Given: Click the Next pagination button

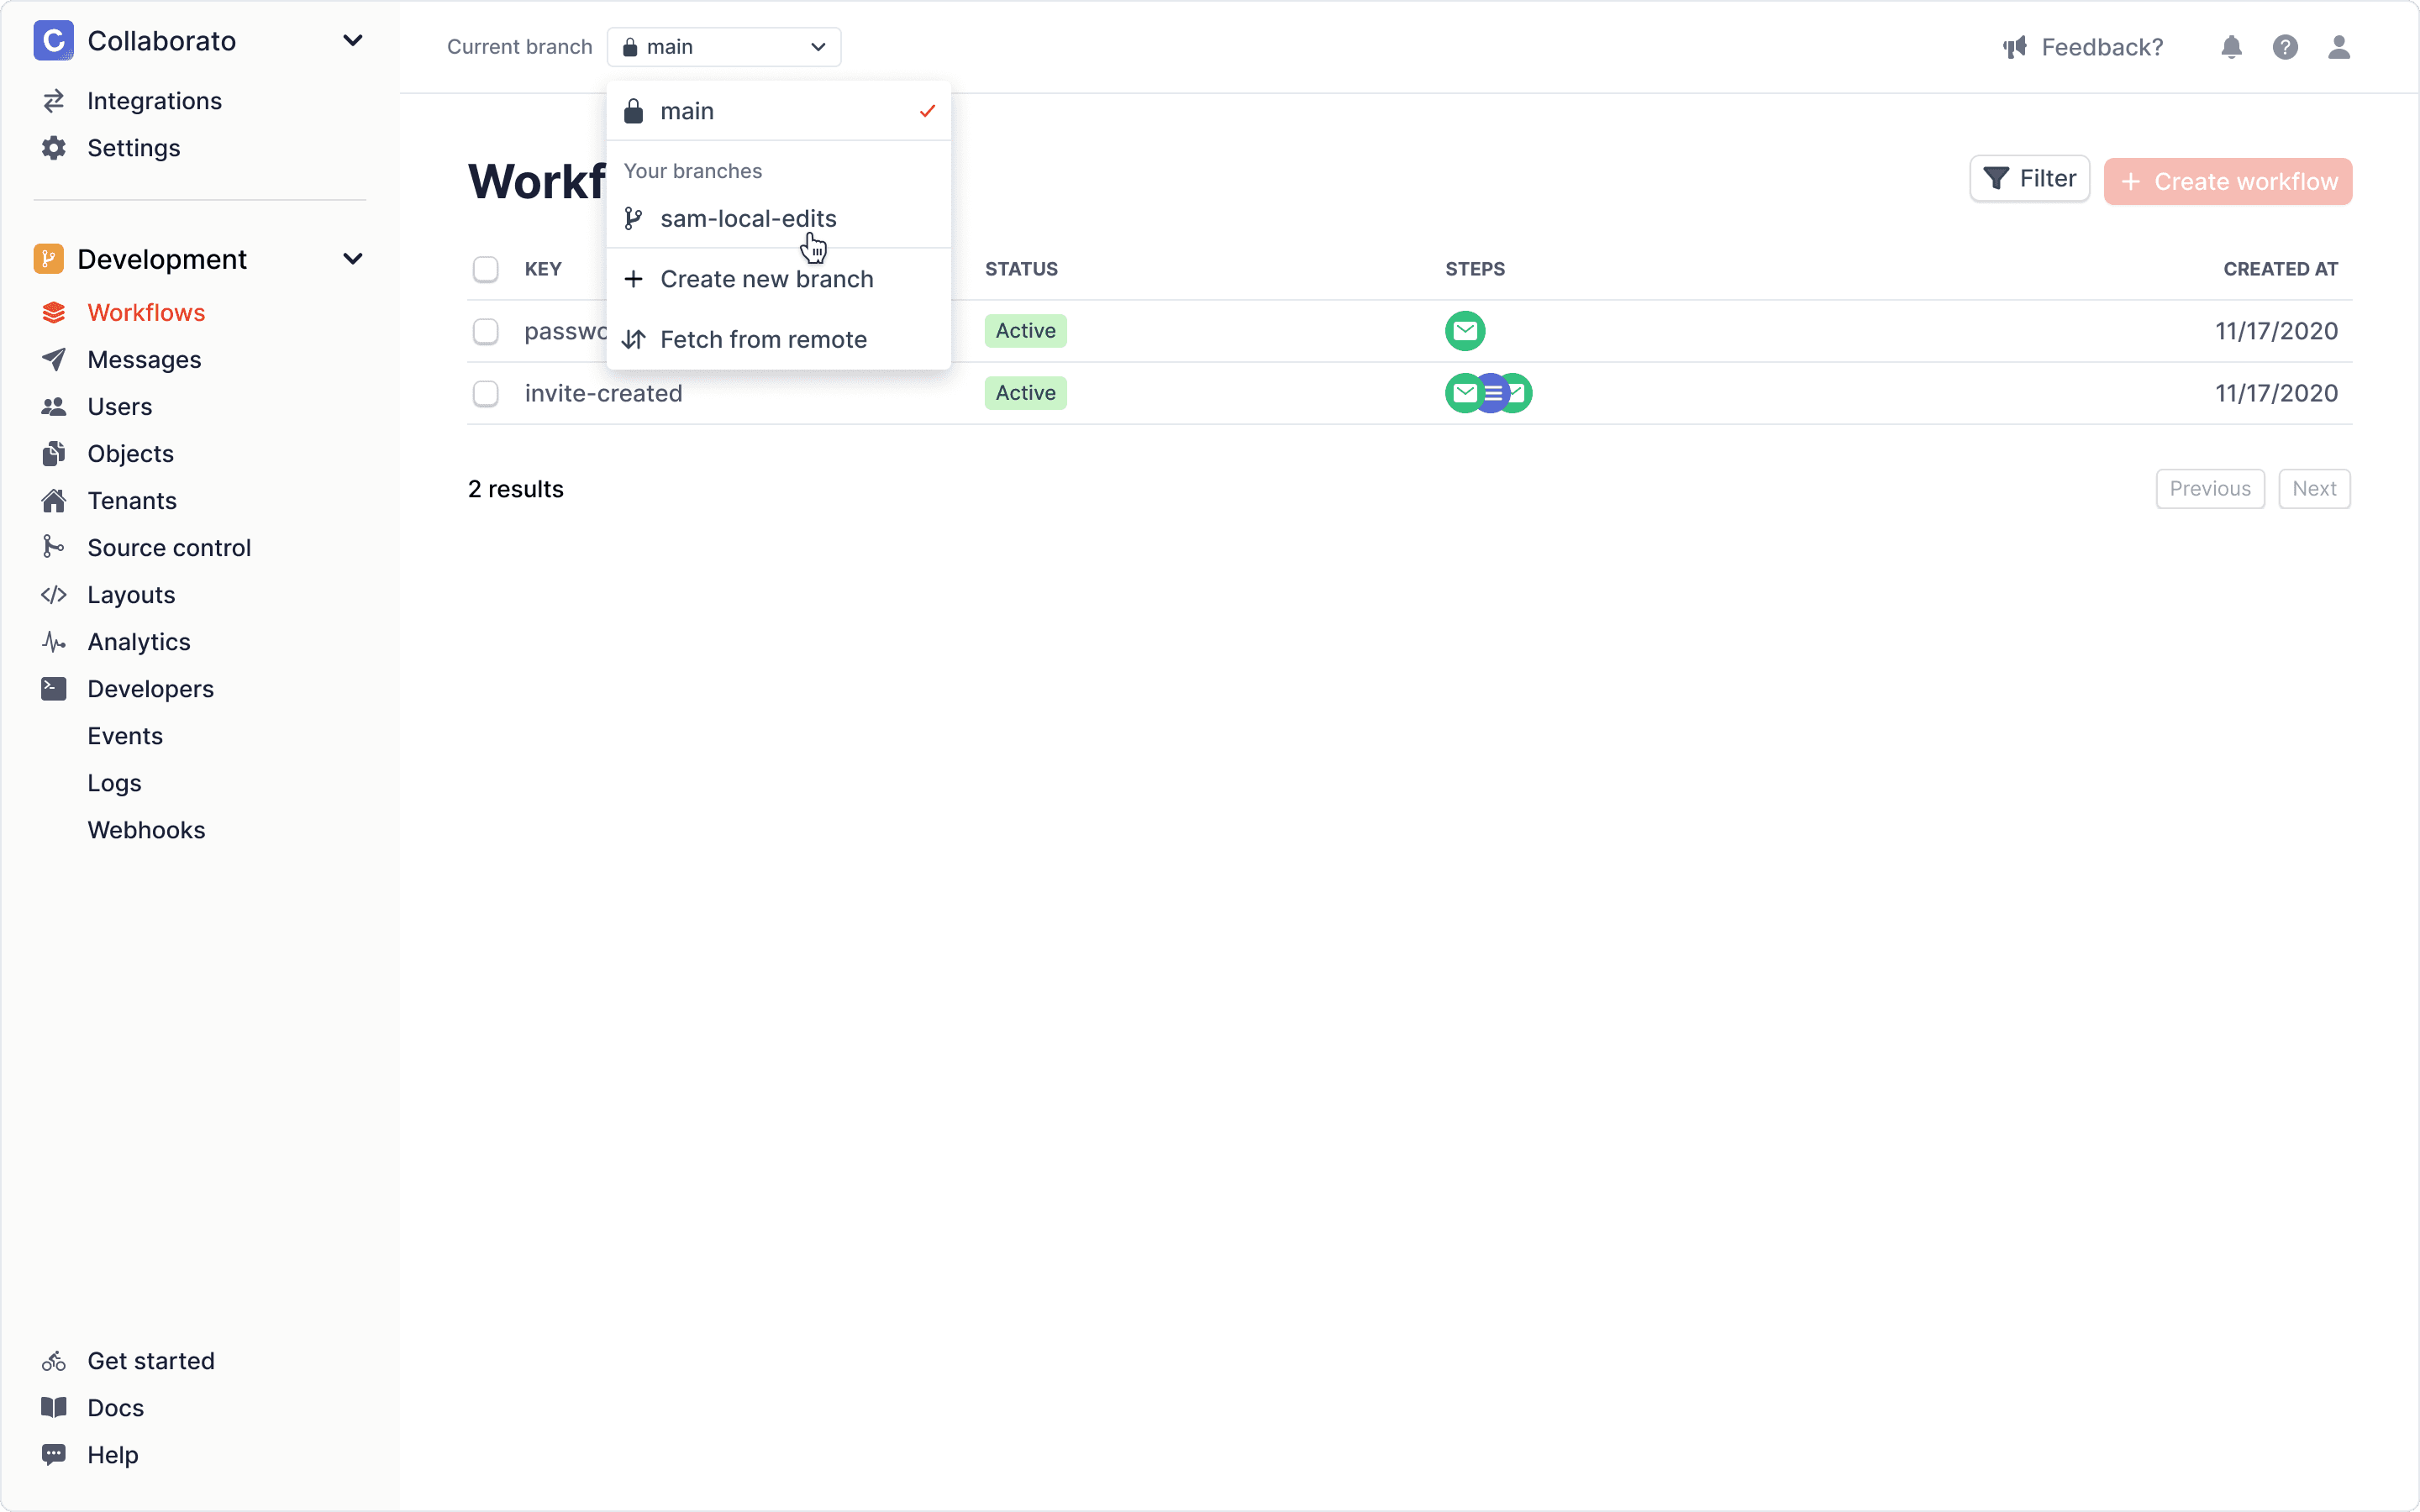Looking at the screenshot, I should click(2314, 488).
